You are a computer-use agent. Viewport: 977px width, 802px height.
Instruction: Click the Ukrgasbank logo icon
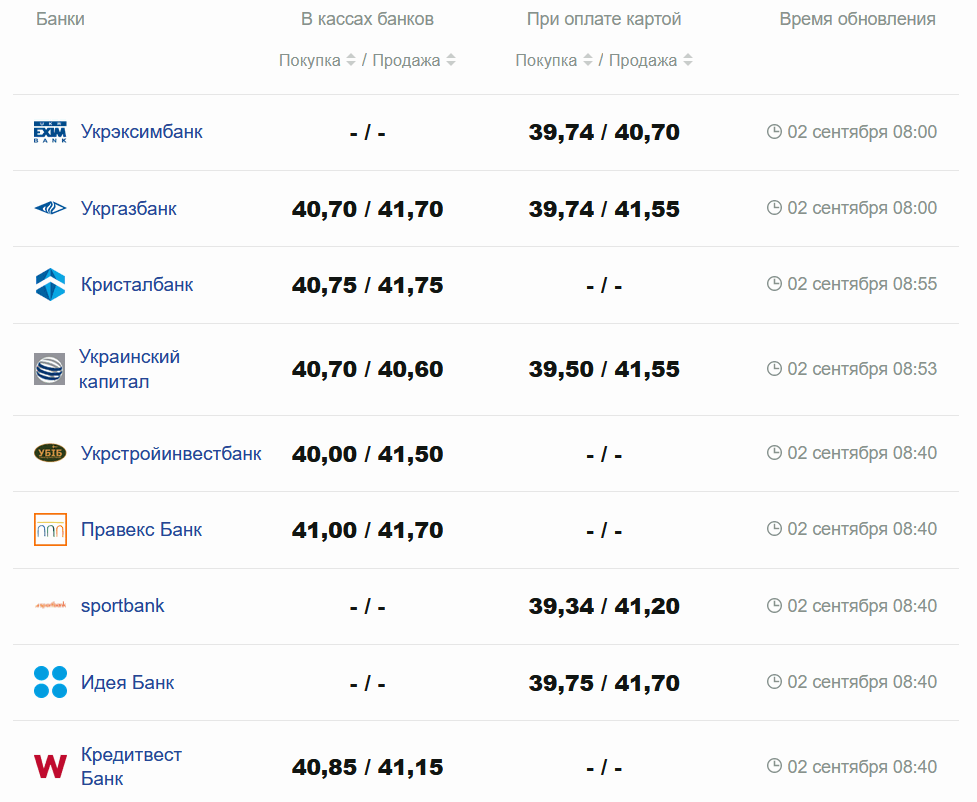tap(50, 208)
